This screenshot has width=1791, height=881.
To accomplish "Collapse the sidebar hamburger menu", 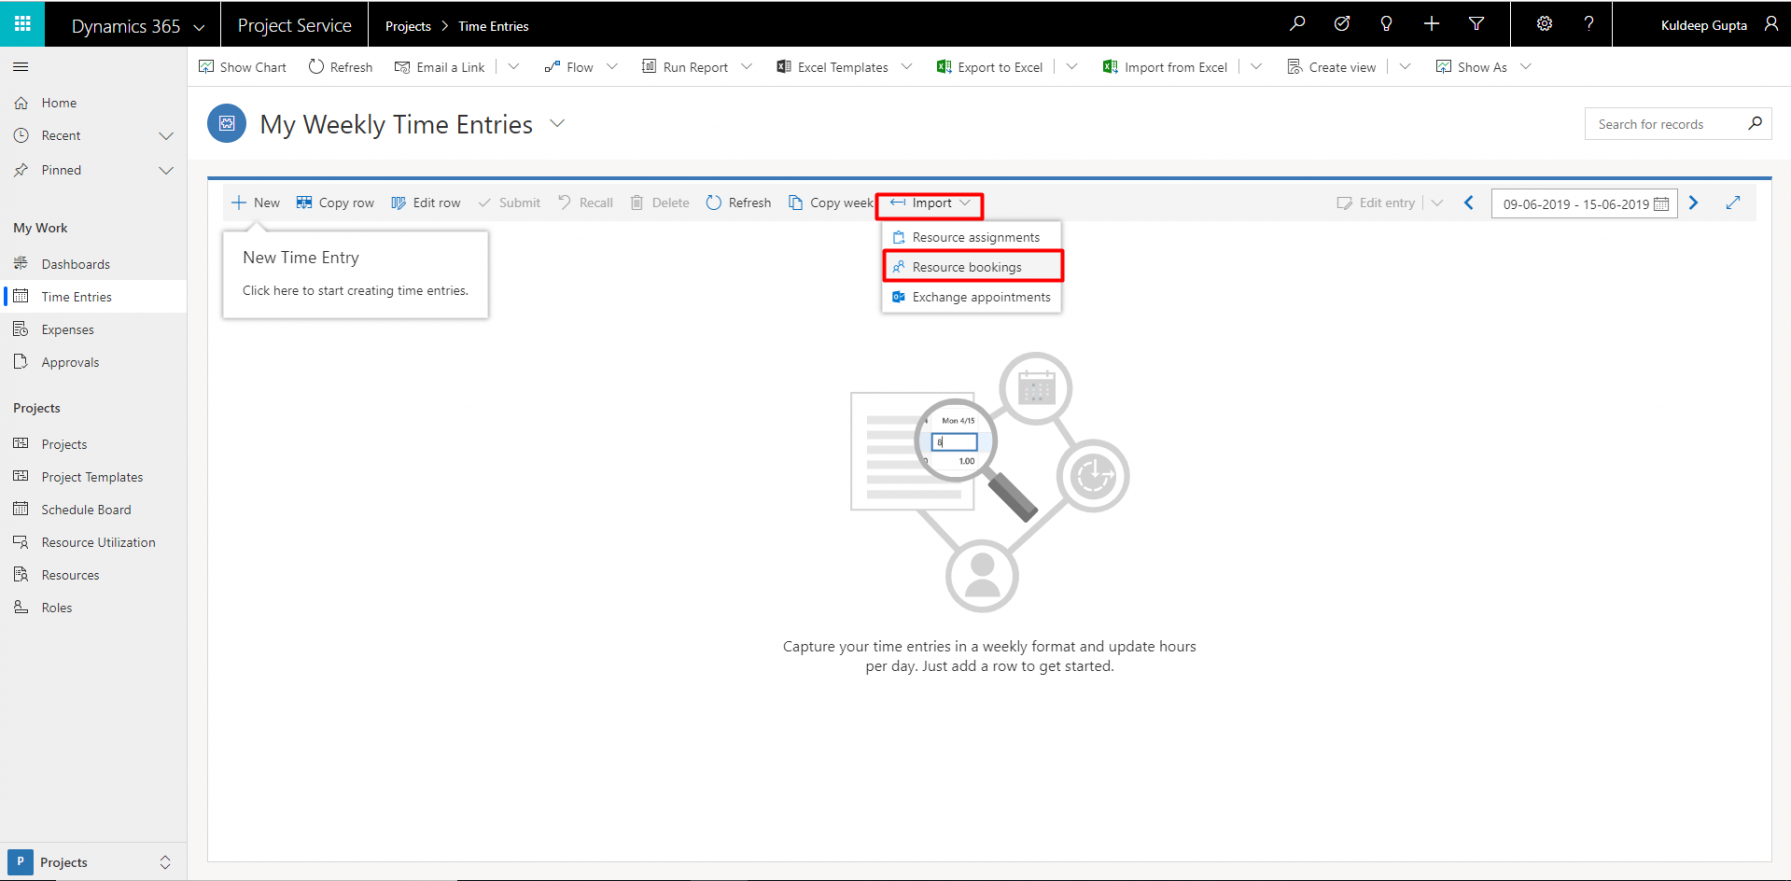I will click(x=21, y=67).
